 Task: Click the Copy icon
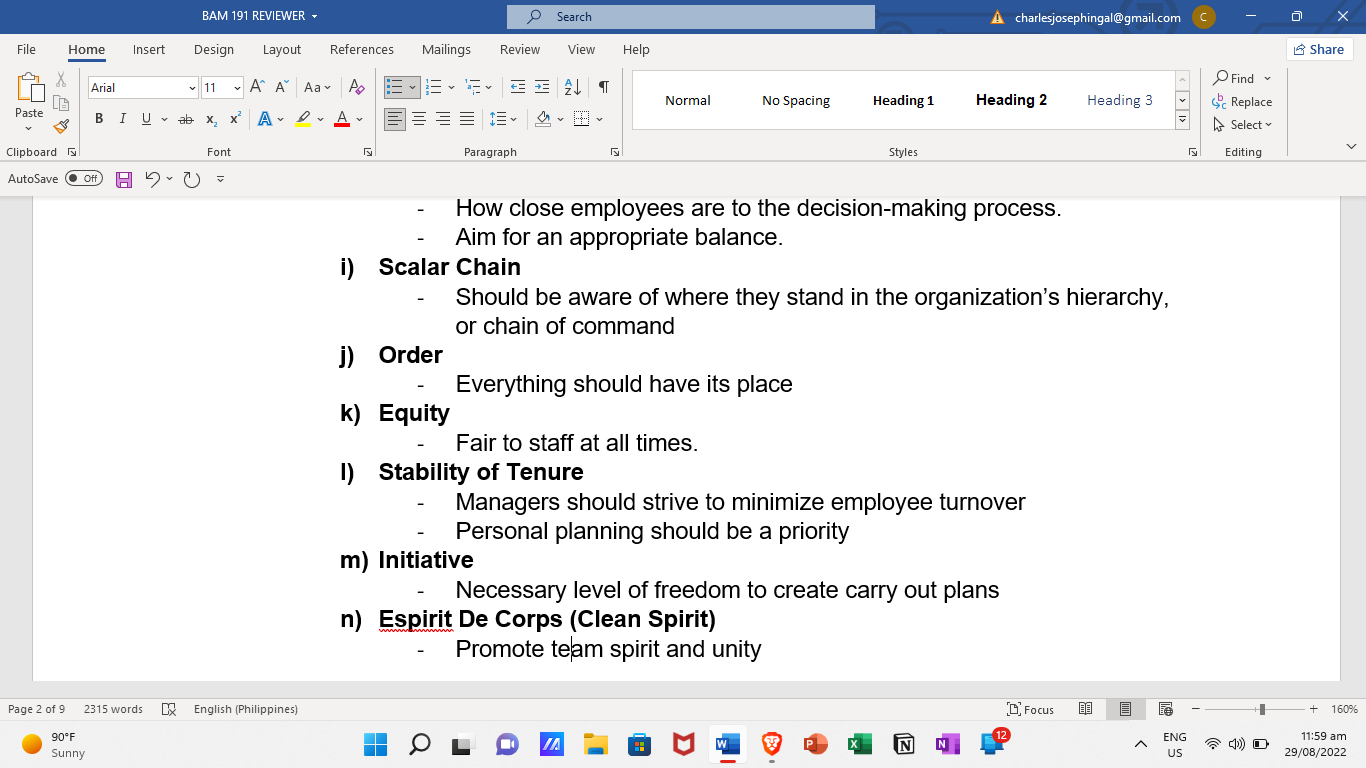(61, 103)
